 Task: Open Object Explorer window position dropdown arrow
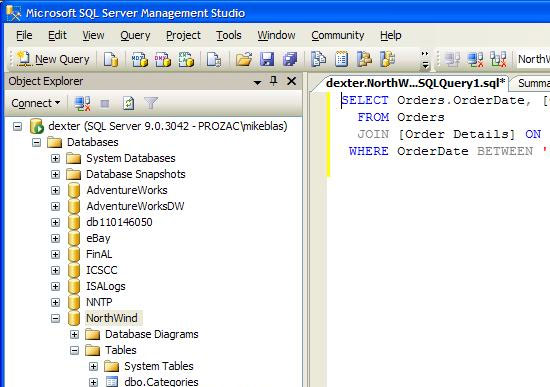pyautogui.click(x=257, y=82)
